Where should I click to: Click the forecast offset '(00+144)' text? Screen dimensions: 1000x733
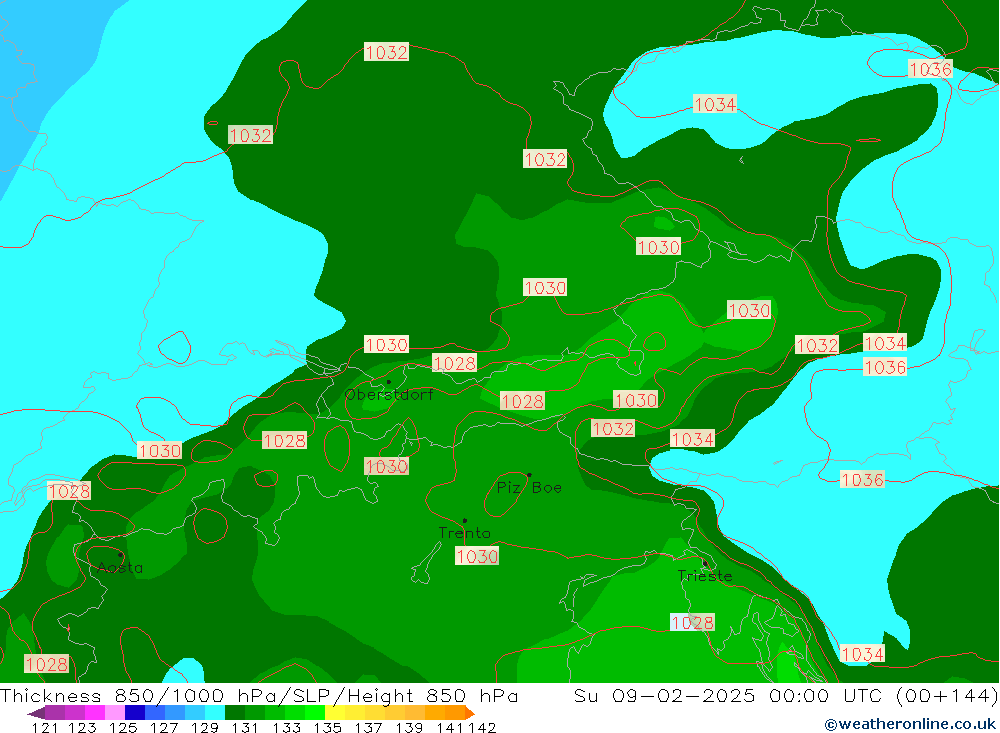click(x=946, y=695)
